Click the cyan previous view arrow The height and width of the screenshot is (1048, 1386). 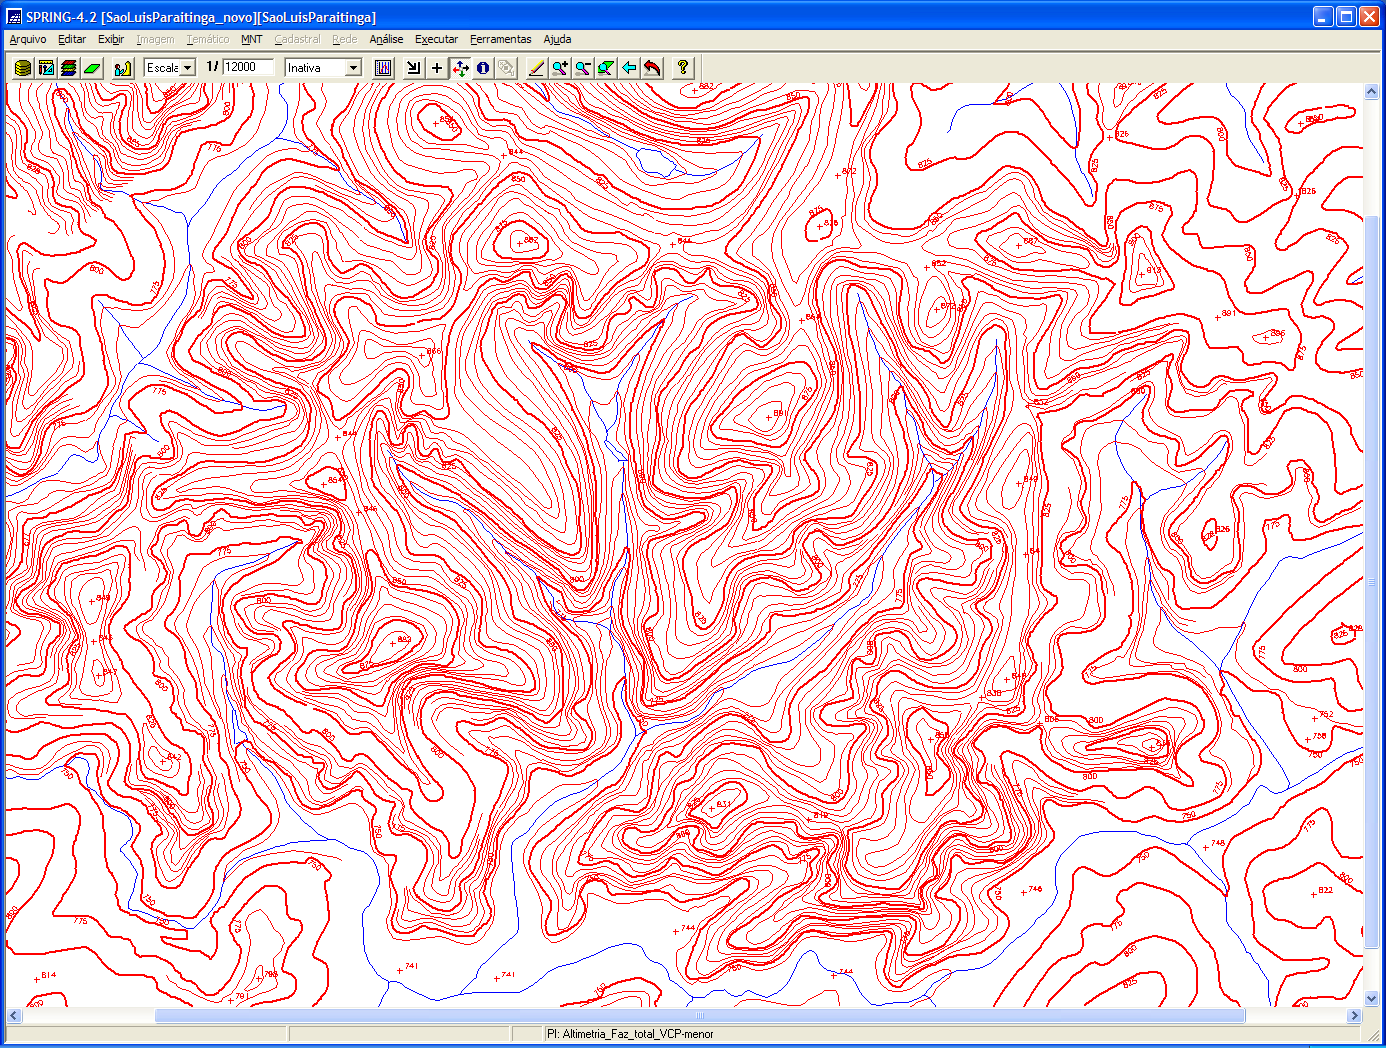(629, 68)
